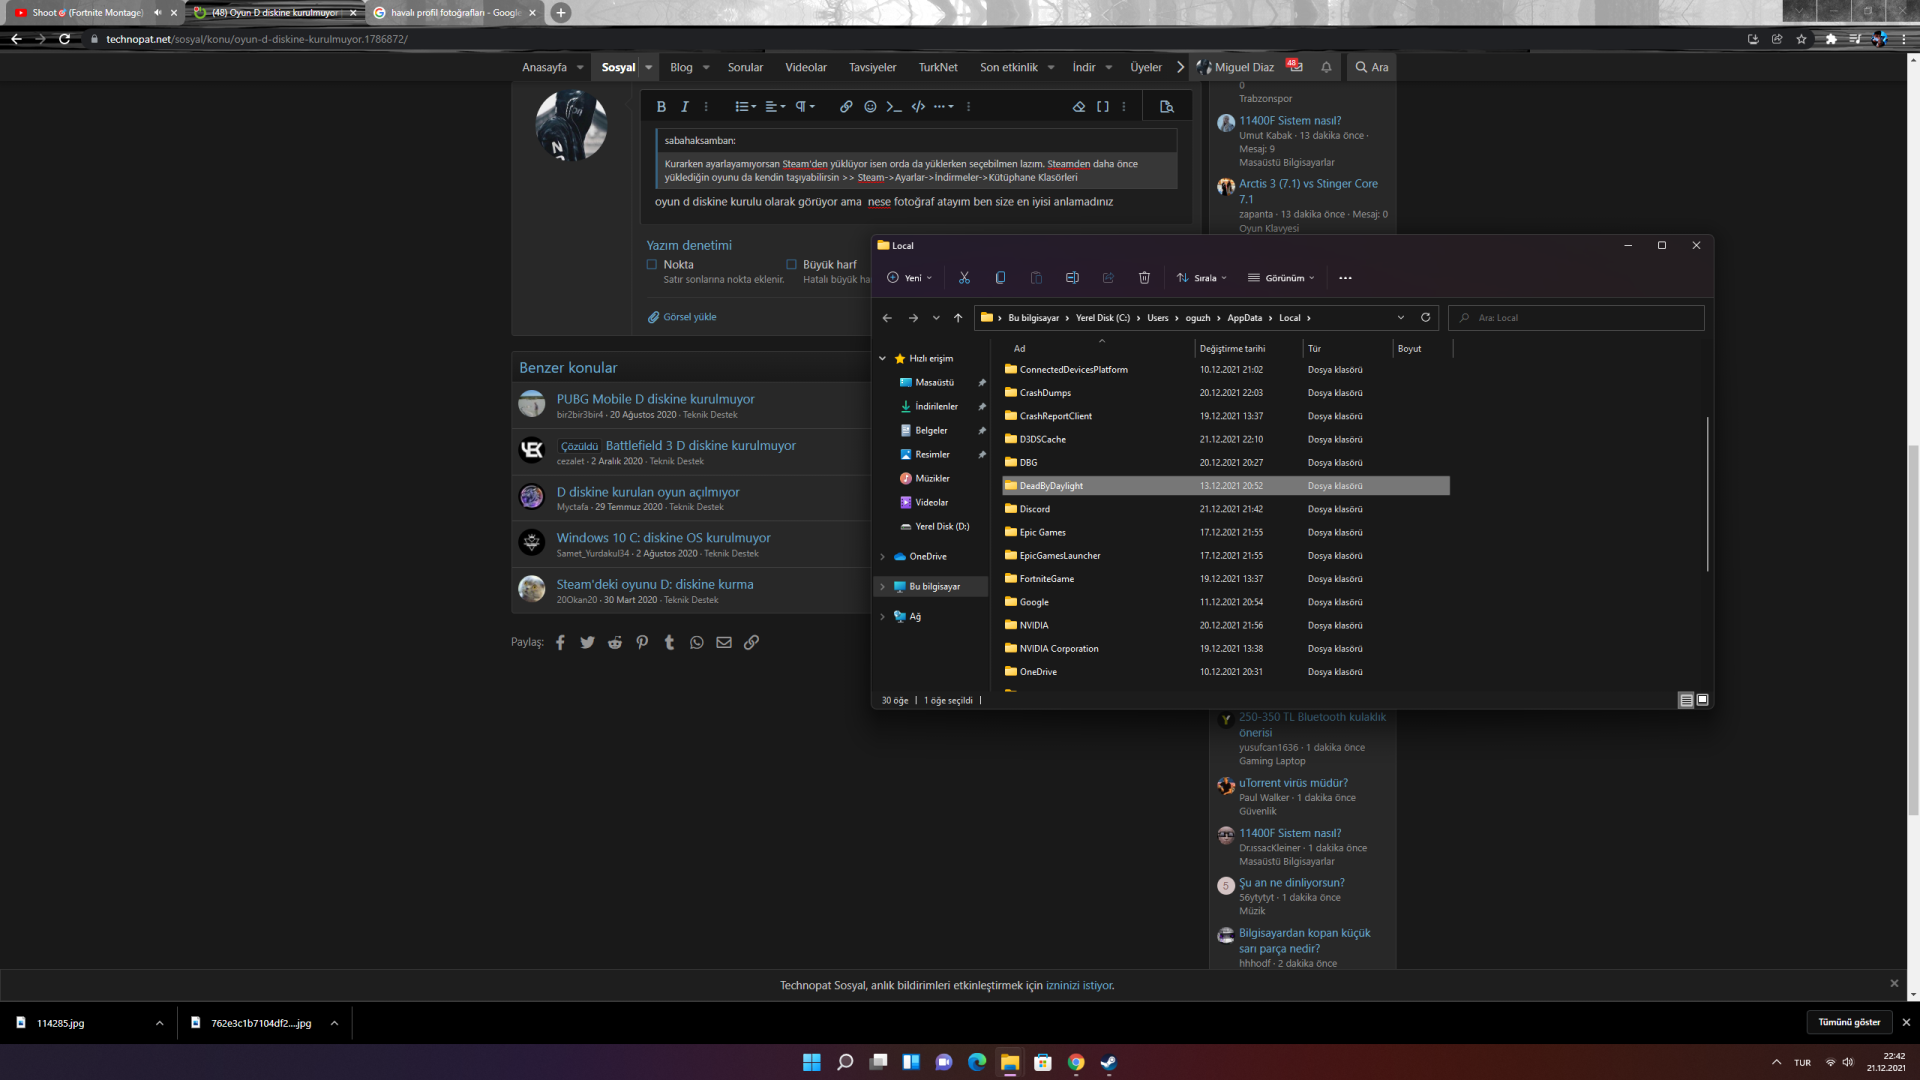Switch to the Google search browser tab
The width and height of the screenshot is (1920, 1080).
452,13
